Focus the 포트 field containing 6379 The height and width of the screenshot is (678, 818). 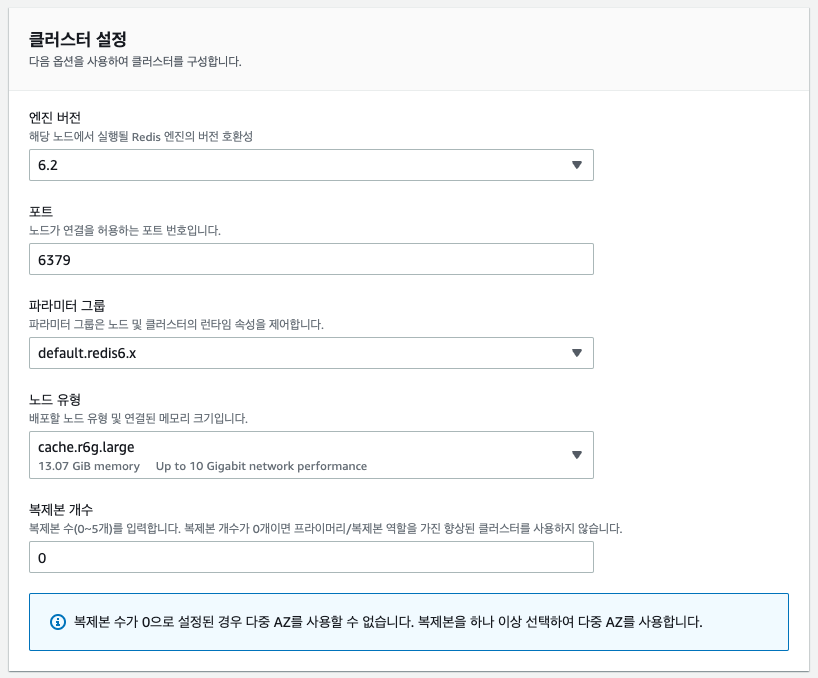(311, 259)
